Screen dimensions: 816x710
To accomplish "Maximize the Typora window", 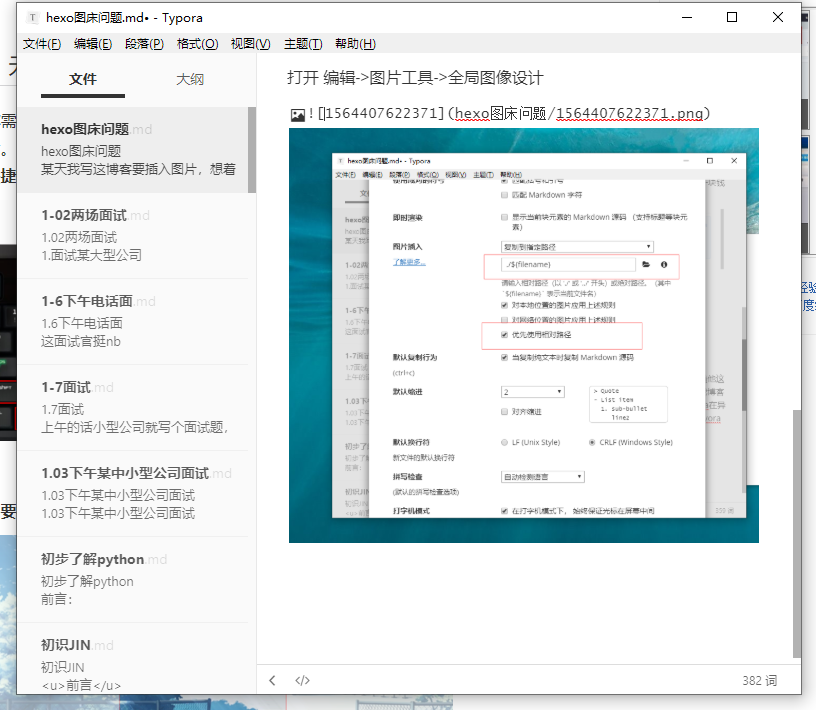I will 732,17.
